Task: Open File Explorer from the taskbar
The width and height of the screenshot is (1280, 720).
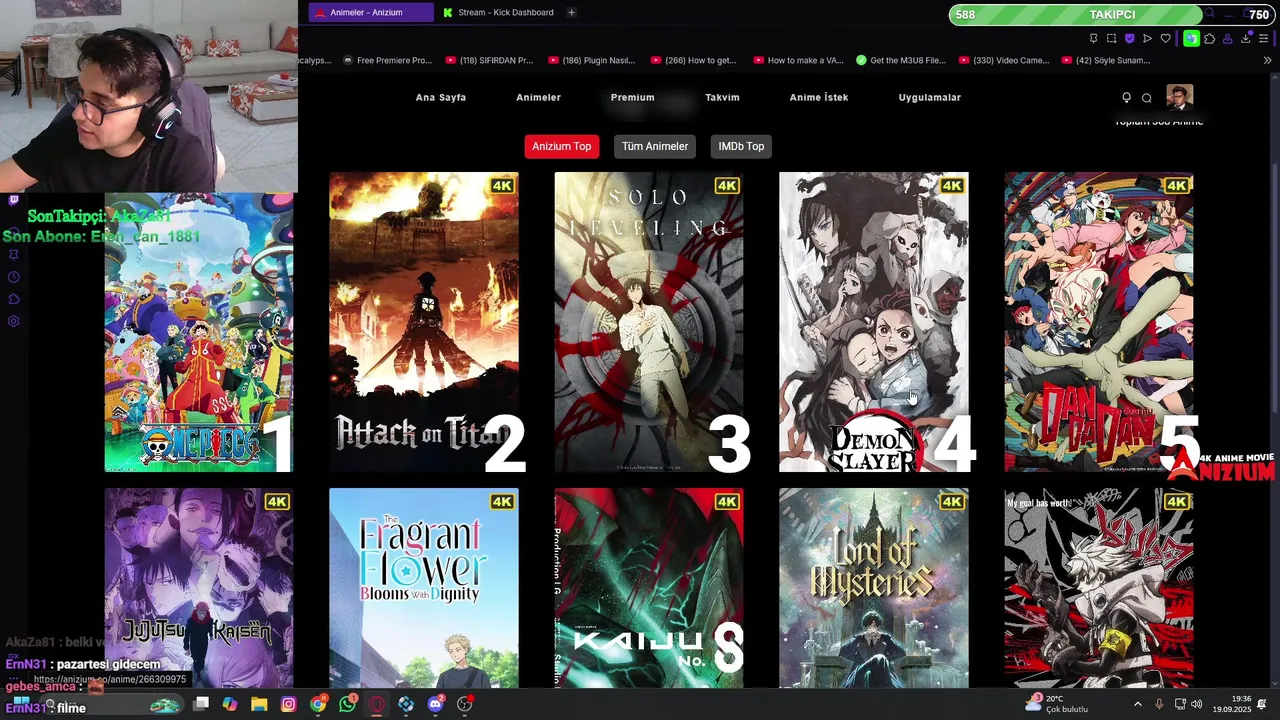Action: (259, 704)
